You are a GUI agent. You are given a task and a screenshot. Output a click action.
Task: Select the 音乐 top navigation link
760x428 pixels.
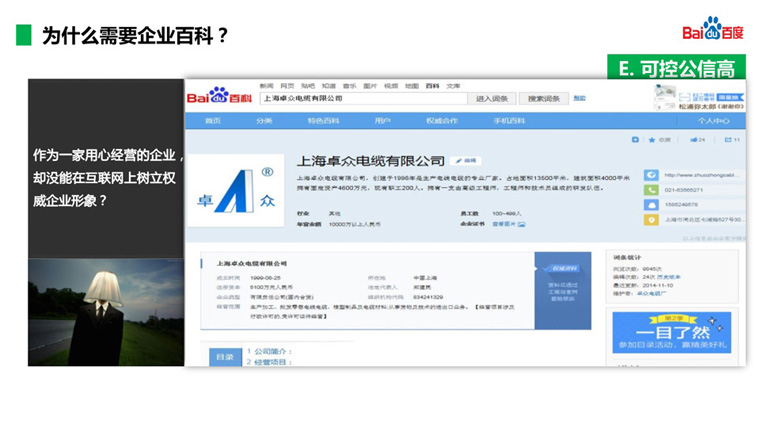[x=349, y=86]
